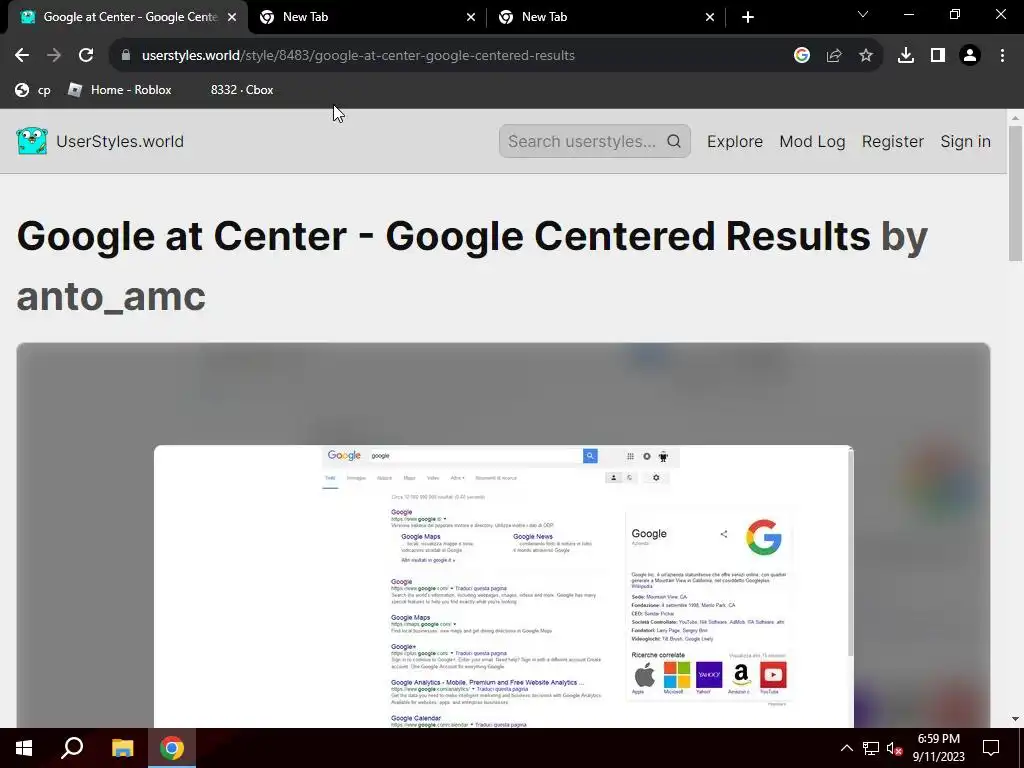The image size is (1024, 768).
Task: Reload the current page
Action: [x=86, y=56]
